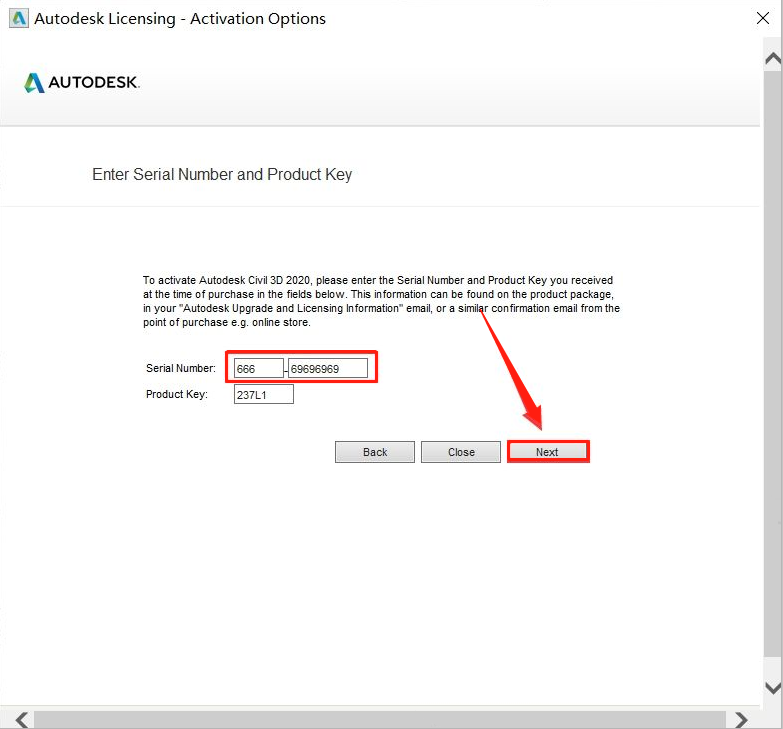This screenshot has width=783, height=729.
Task: Click the "Serial Number:" label
Action: tap(180, 369)
